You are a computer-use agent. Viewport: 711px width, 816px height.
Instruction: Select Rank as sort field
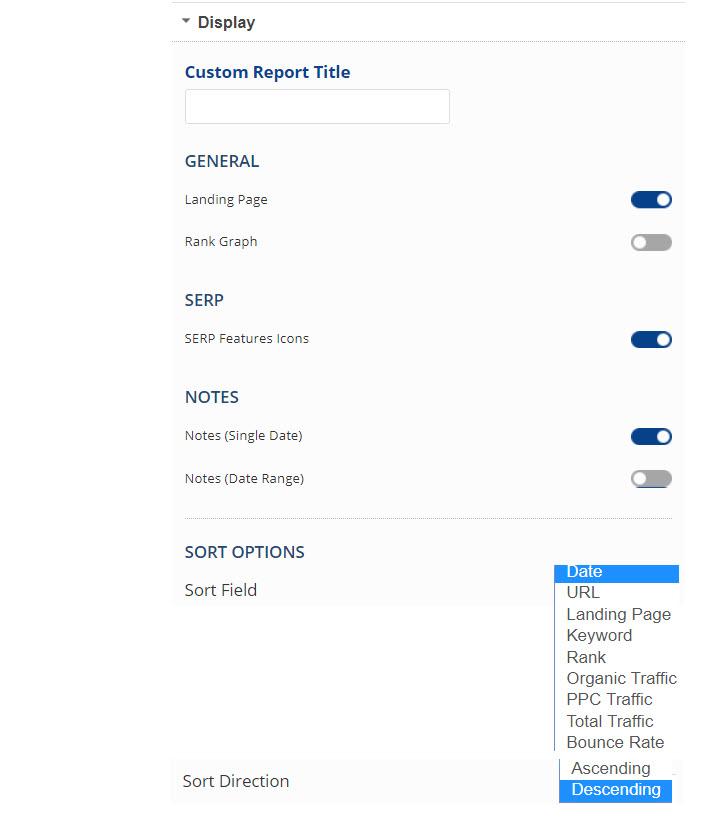[x=586, y=657]
